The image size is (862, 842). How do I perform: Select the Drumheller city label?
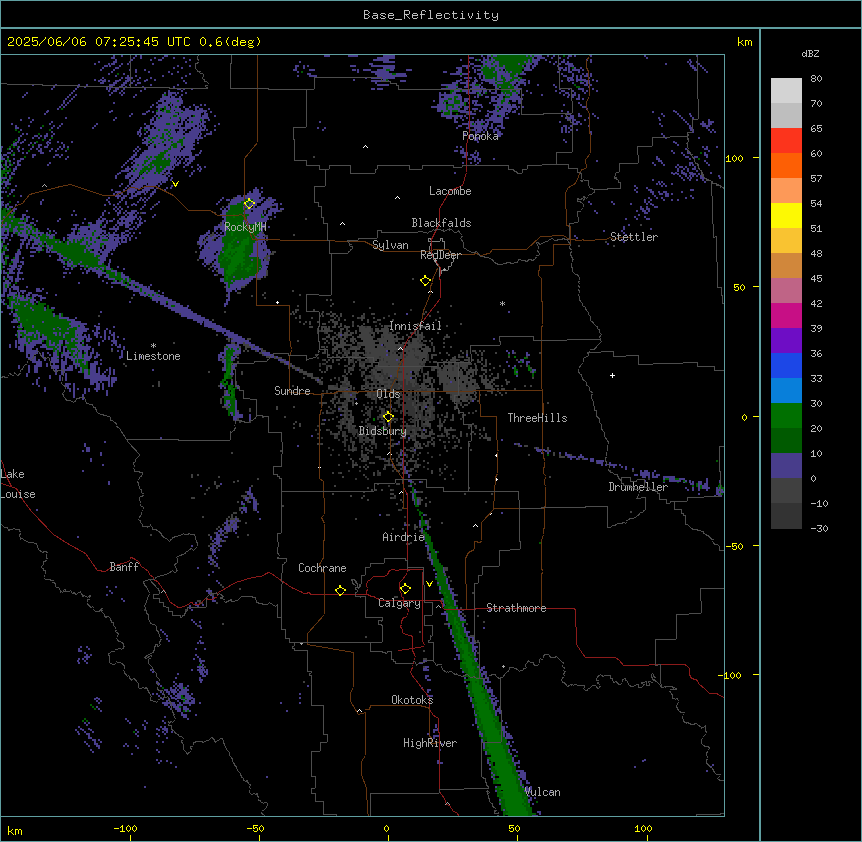click(x=638, y=487)
